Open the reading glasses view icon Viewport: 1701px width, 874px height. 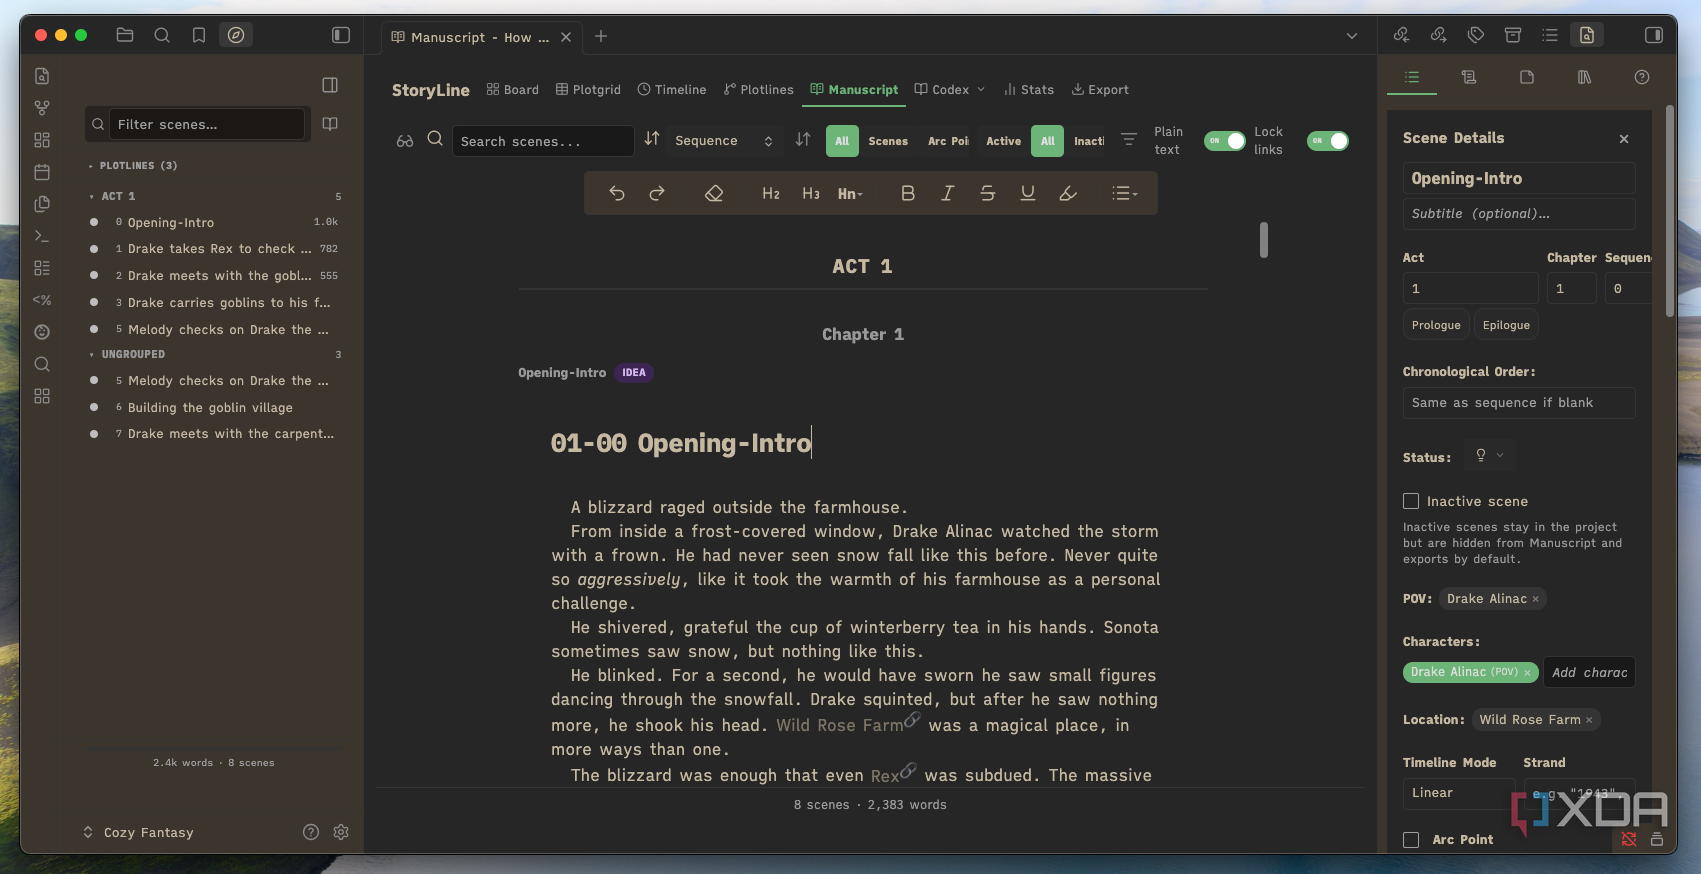click(x=405, y=141)
